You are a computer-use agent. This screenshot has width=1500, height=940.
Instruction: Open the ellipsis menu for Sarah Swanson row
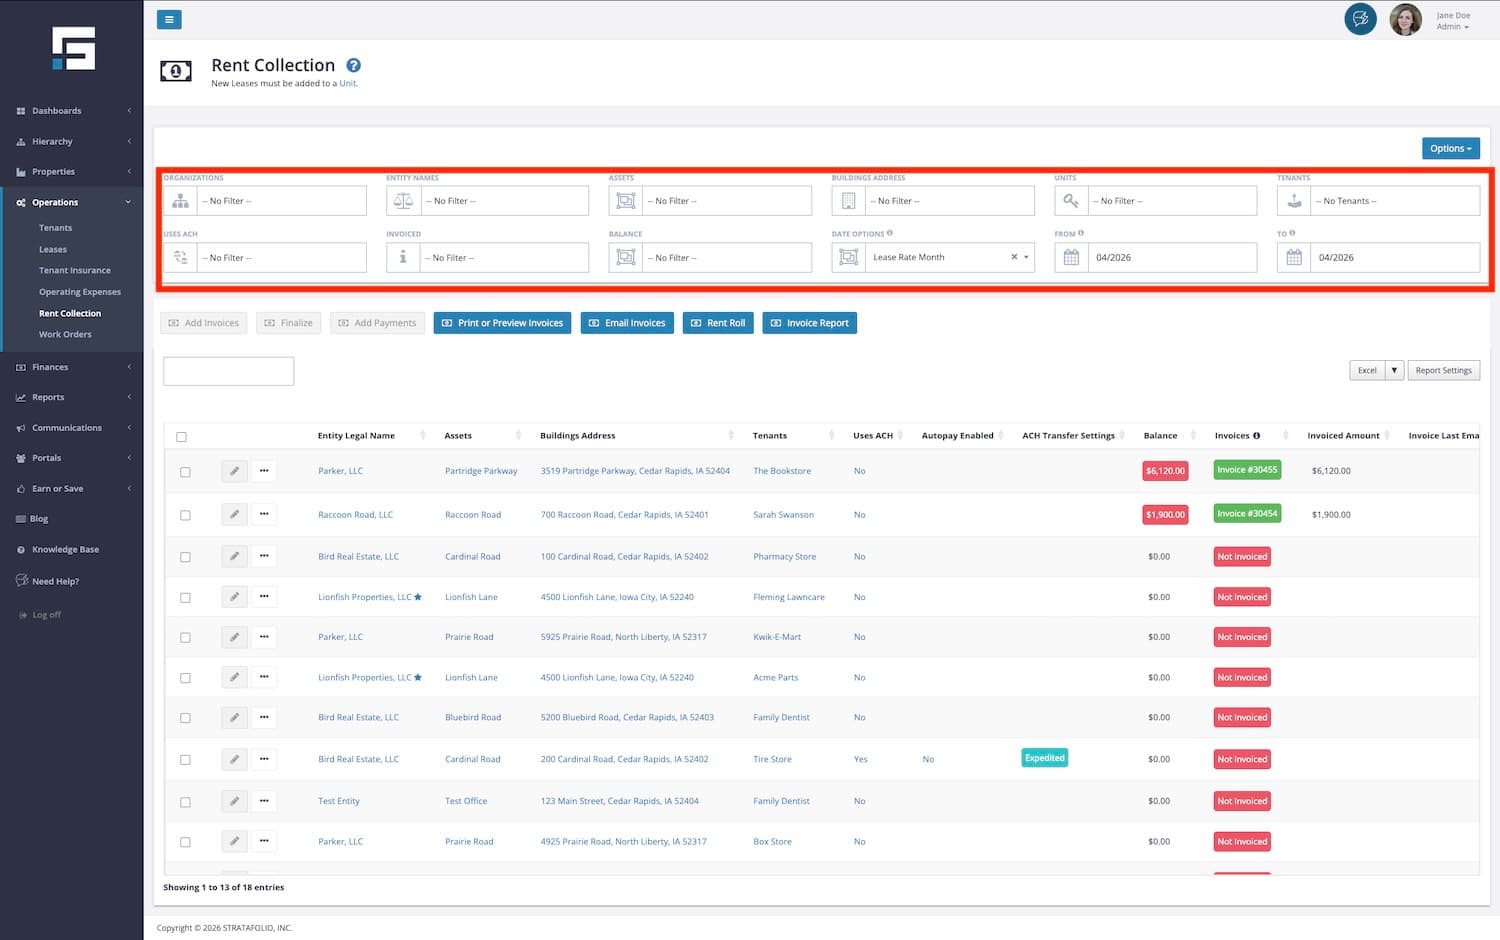(x=264, y=514)
